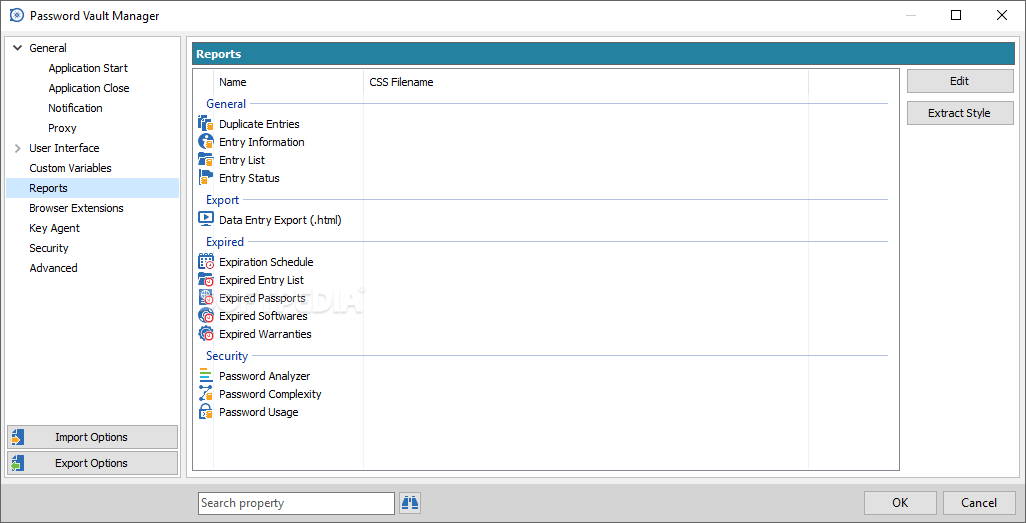Select the Expired Passports report
The height and width of the screenshot is (523, 1026).
(262, 298)
